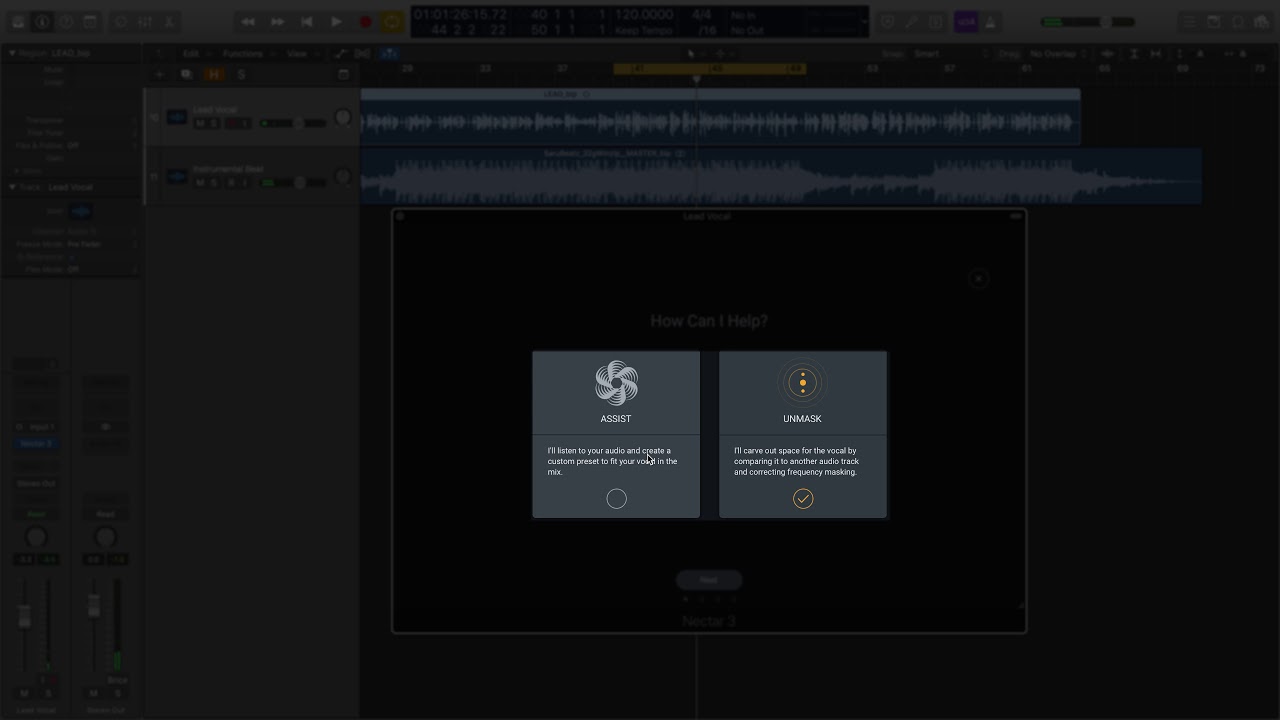The width and height of the screenshot is (1280, 720).
Task: Go to beginning with the transport button
Action: pos(307,22)
